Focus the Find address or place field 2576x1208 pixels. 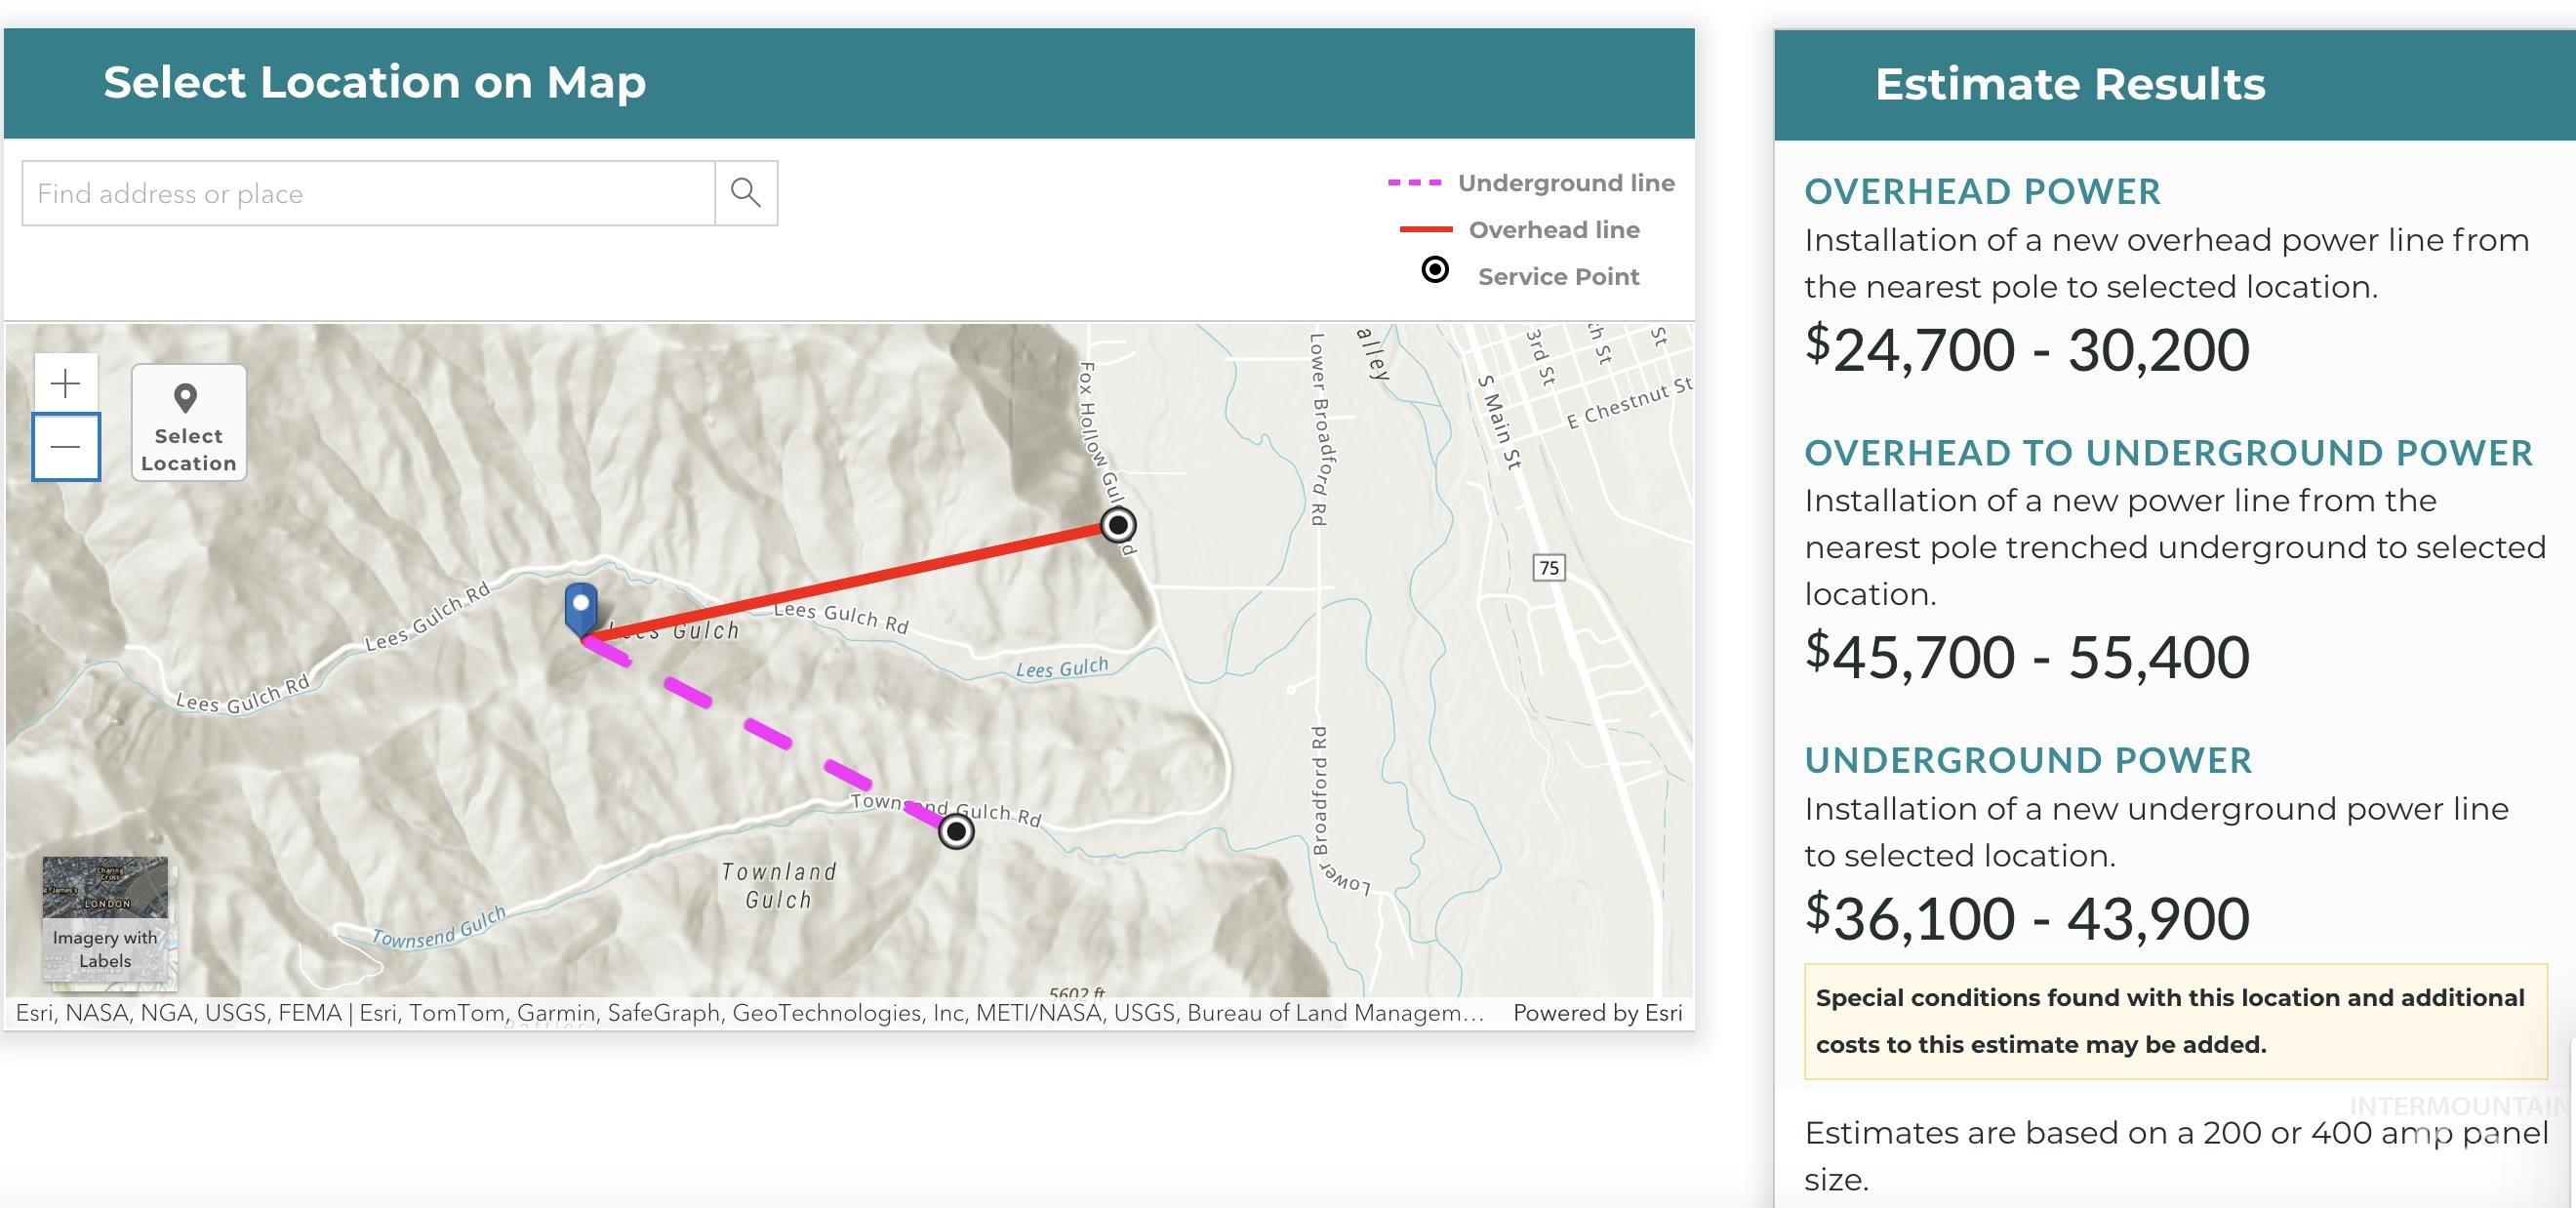coord(369,193)
